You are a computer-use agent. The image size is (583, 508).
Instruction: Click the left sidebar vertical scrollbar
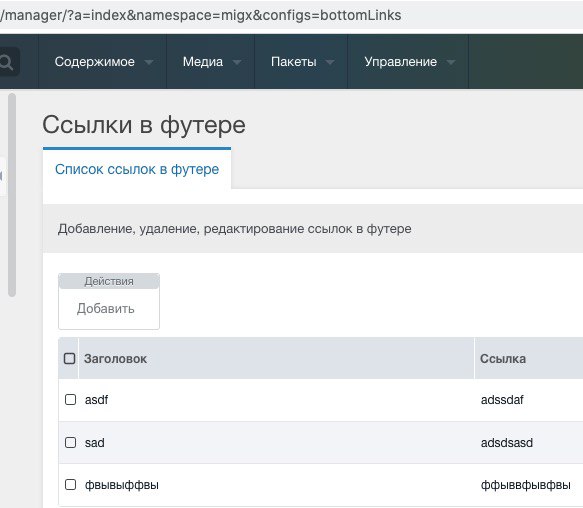[x=12, y=195]
